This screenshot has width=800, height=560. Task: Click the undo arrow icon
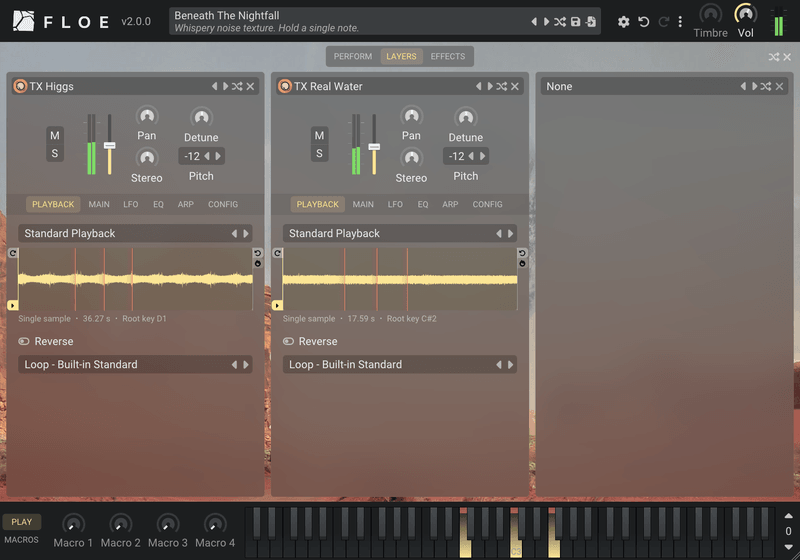(644, 22)
